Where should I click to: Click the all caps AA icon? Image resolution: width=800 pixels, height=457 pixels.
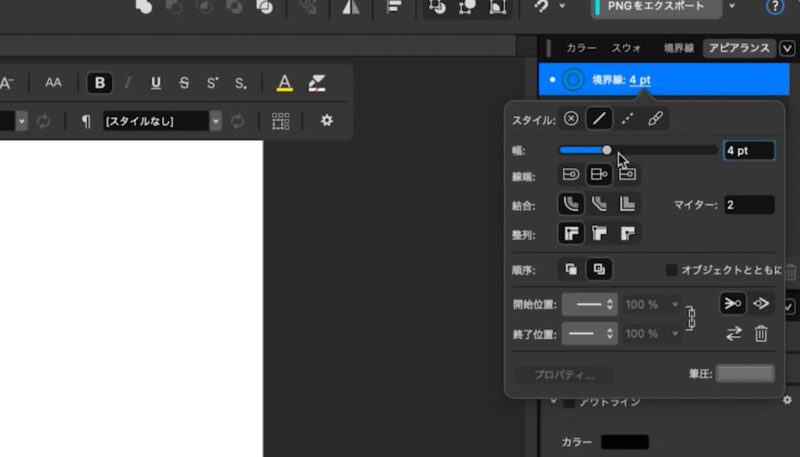(53, 83)
